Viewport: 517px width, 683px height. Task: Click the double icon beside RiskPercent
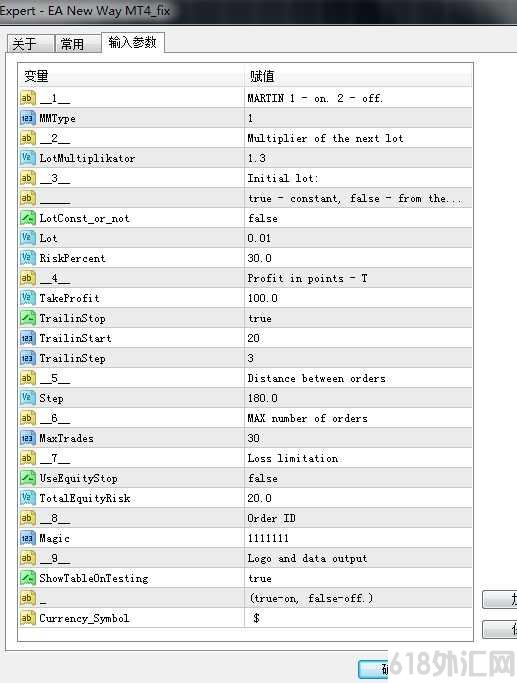27,258
